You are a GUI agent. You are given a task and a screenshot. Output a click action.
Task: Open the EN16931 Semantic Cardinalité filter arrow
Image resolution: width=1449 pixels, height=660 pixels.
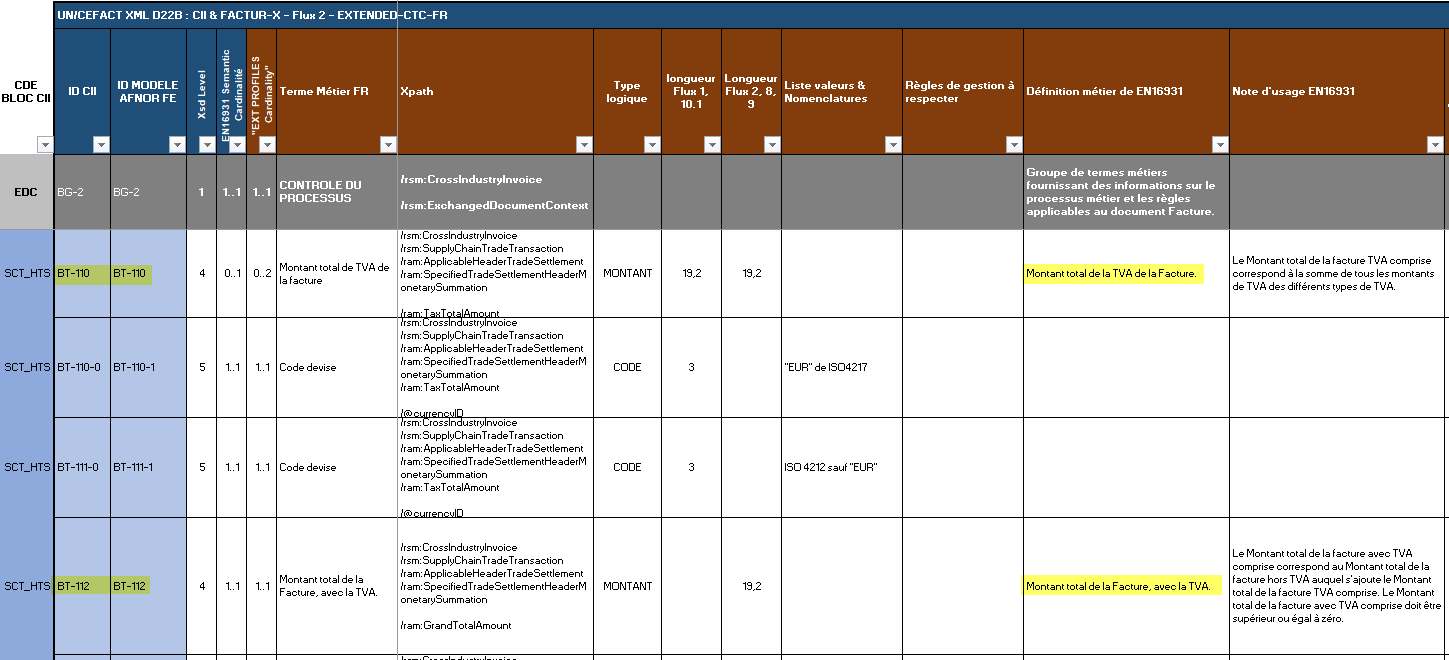coord(237,145)
